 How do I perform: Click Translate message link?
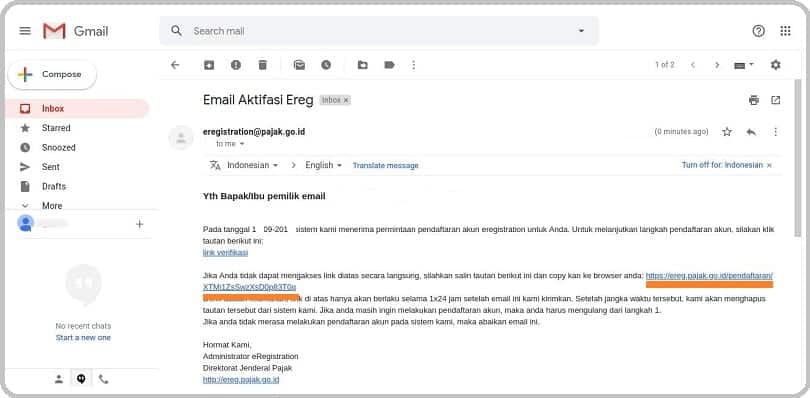[385, 165]
